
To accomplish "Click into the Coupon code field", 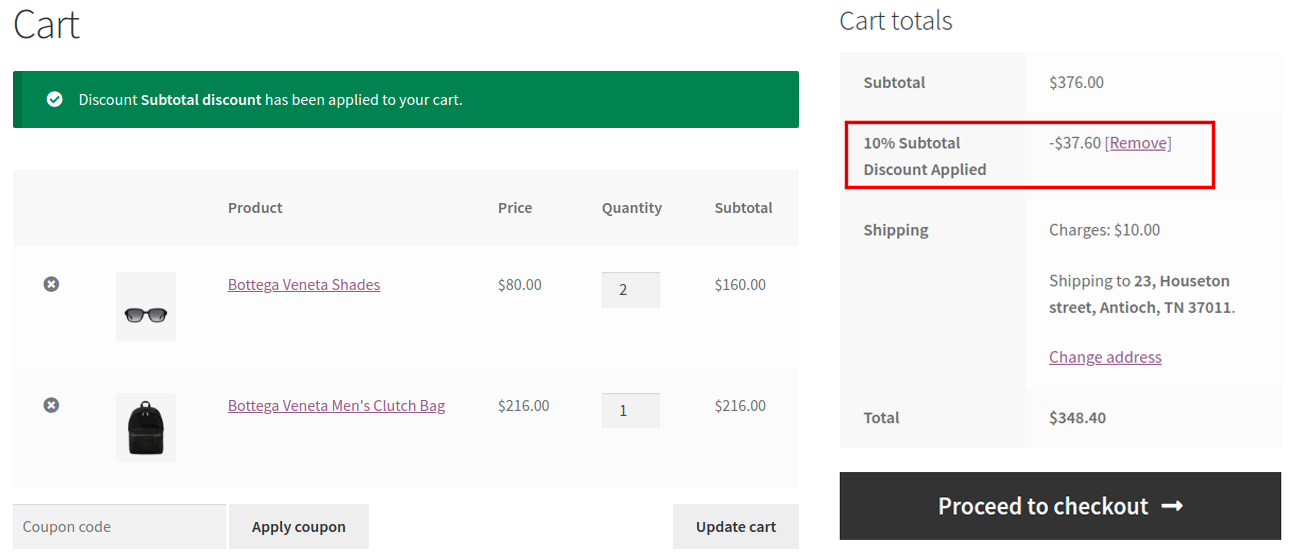I will [119, 527].
